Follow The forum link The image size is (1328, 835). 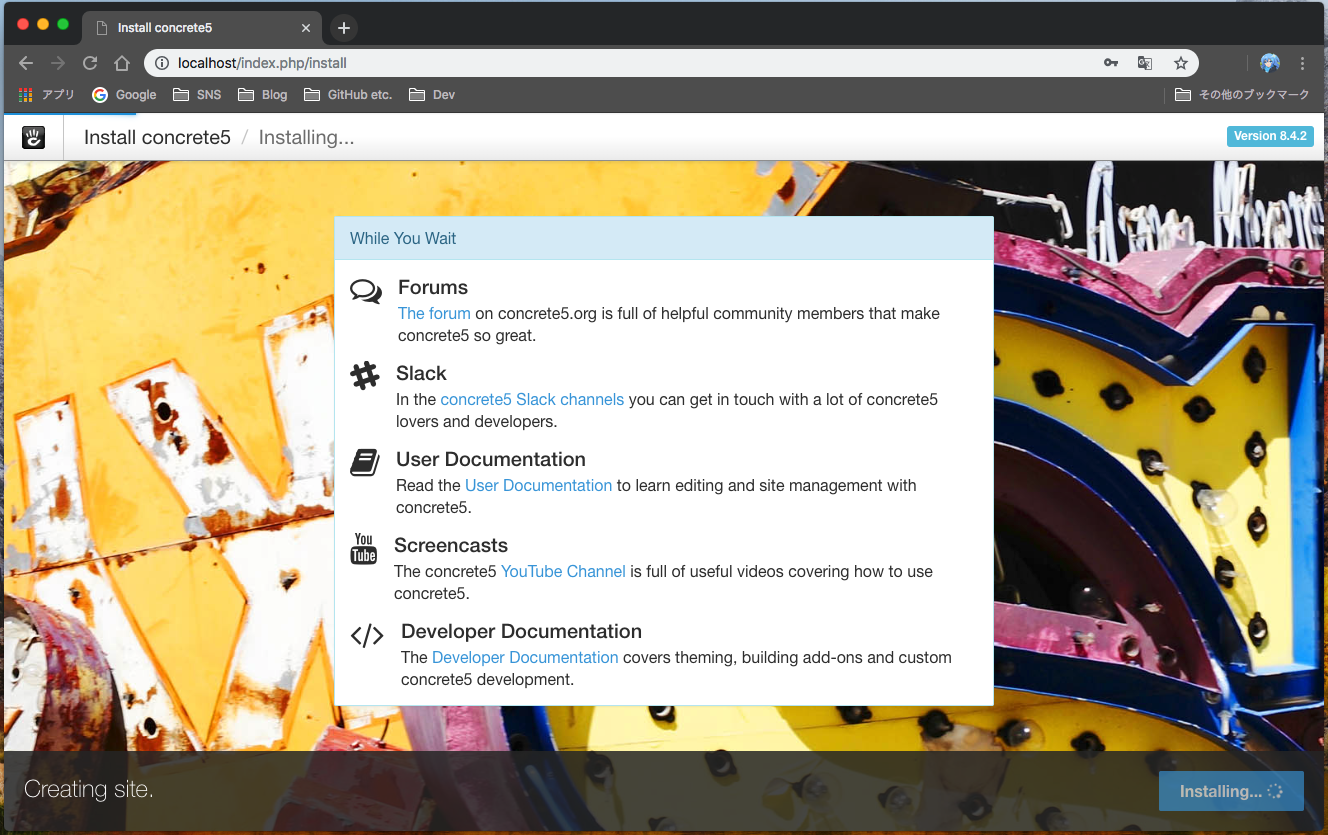[434, 313]
